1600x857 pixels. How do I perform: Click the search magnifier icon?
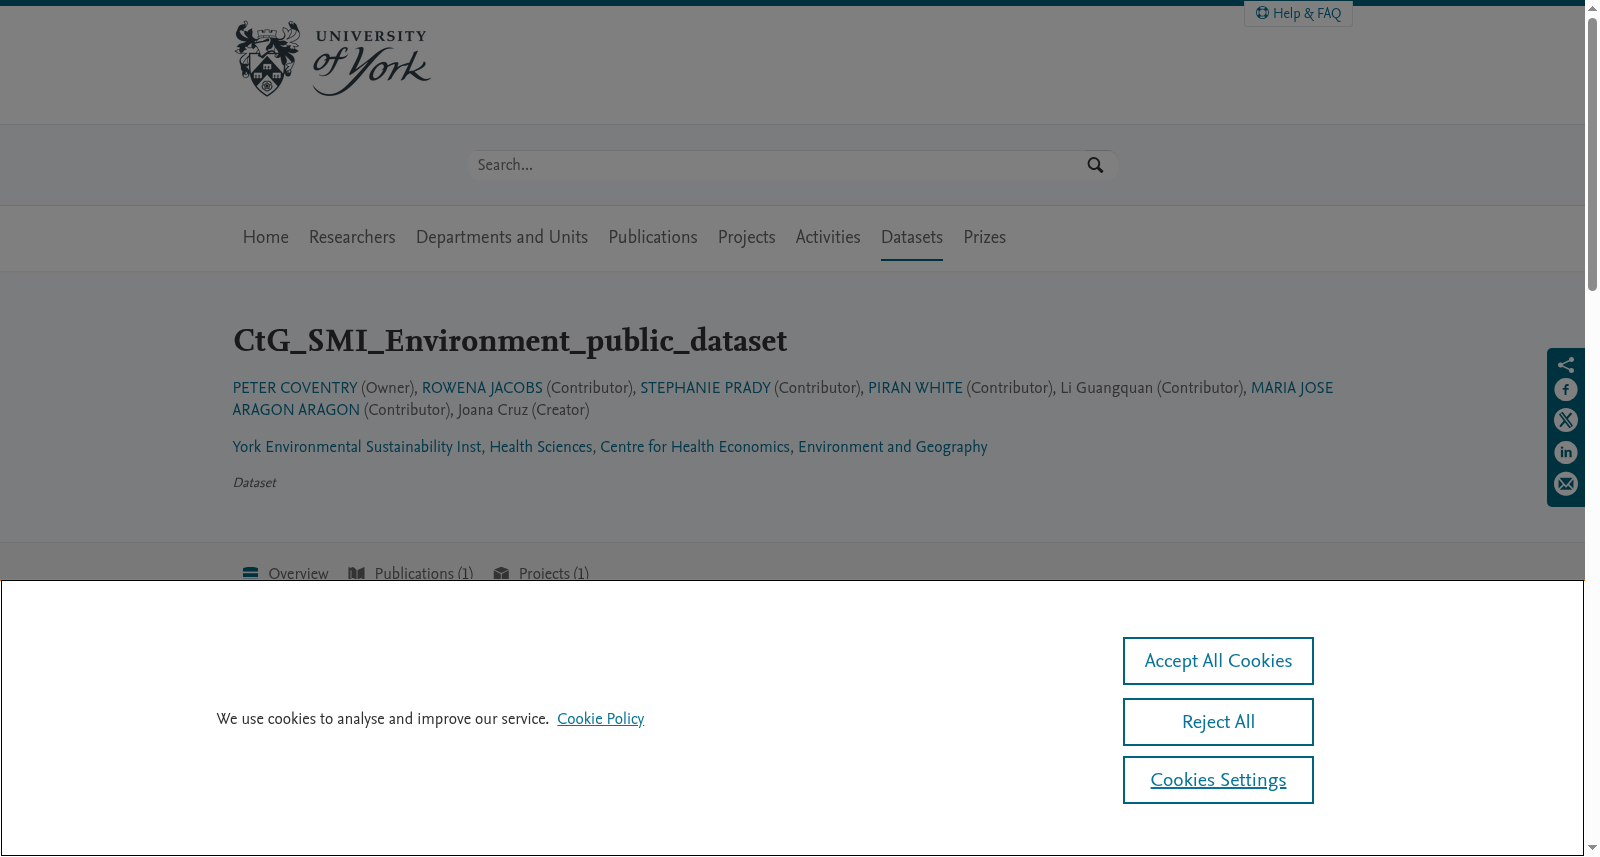coord(1095,165)
